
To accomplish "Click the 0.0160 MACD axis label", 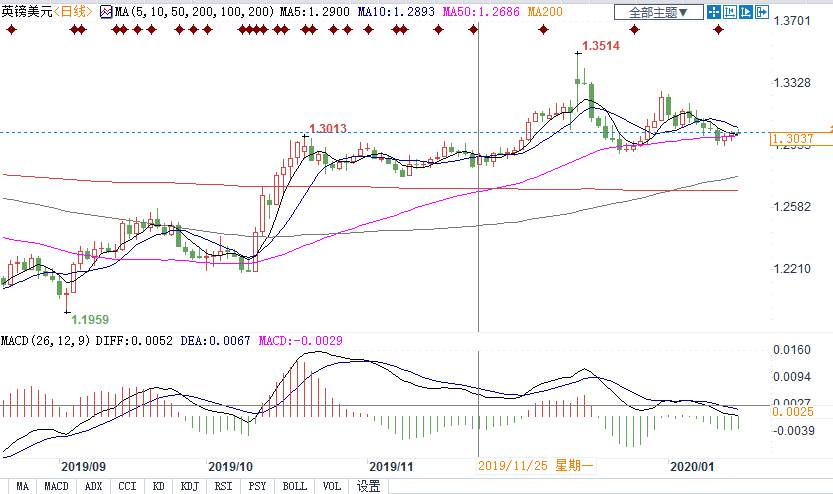I will [792, 350].
